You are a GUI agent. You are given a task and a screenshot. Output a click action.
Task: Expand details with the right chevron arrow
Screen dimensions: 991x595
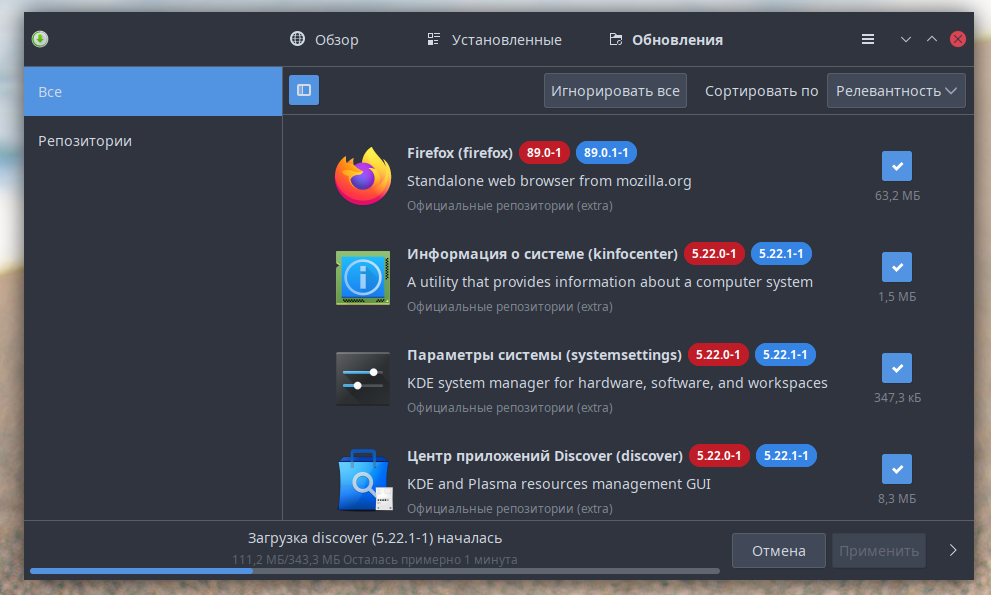point(953,550)
